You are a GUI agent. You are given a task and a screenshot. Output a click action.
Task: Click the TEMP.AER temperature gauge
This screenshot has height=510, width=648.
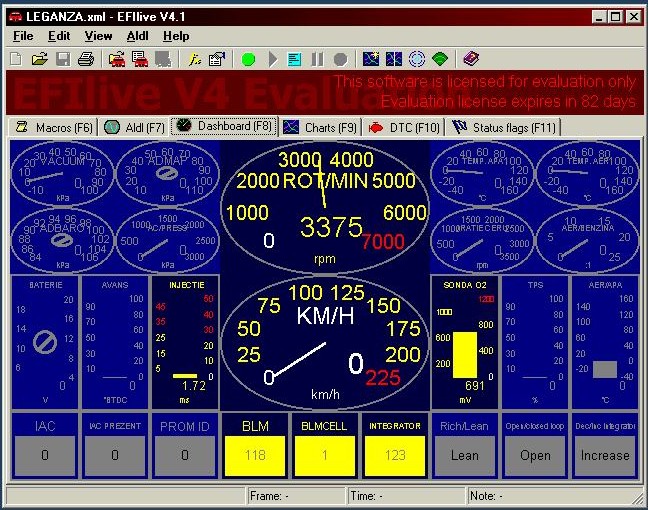tap(587, 174)
